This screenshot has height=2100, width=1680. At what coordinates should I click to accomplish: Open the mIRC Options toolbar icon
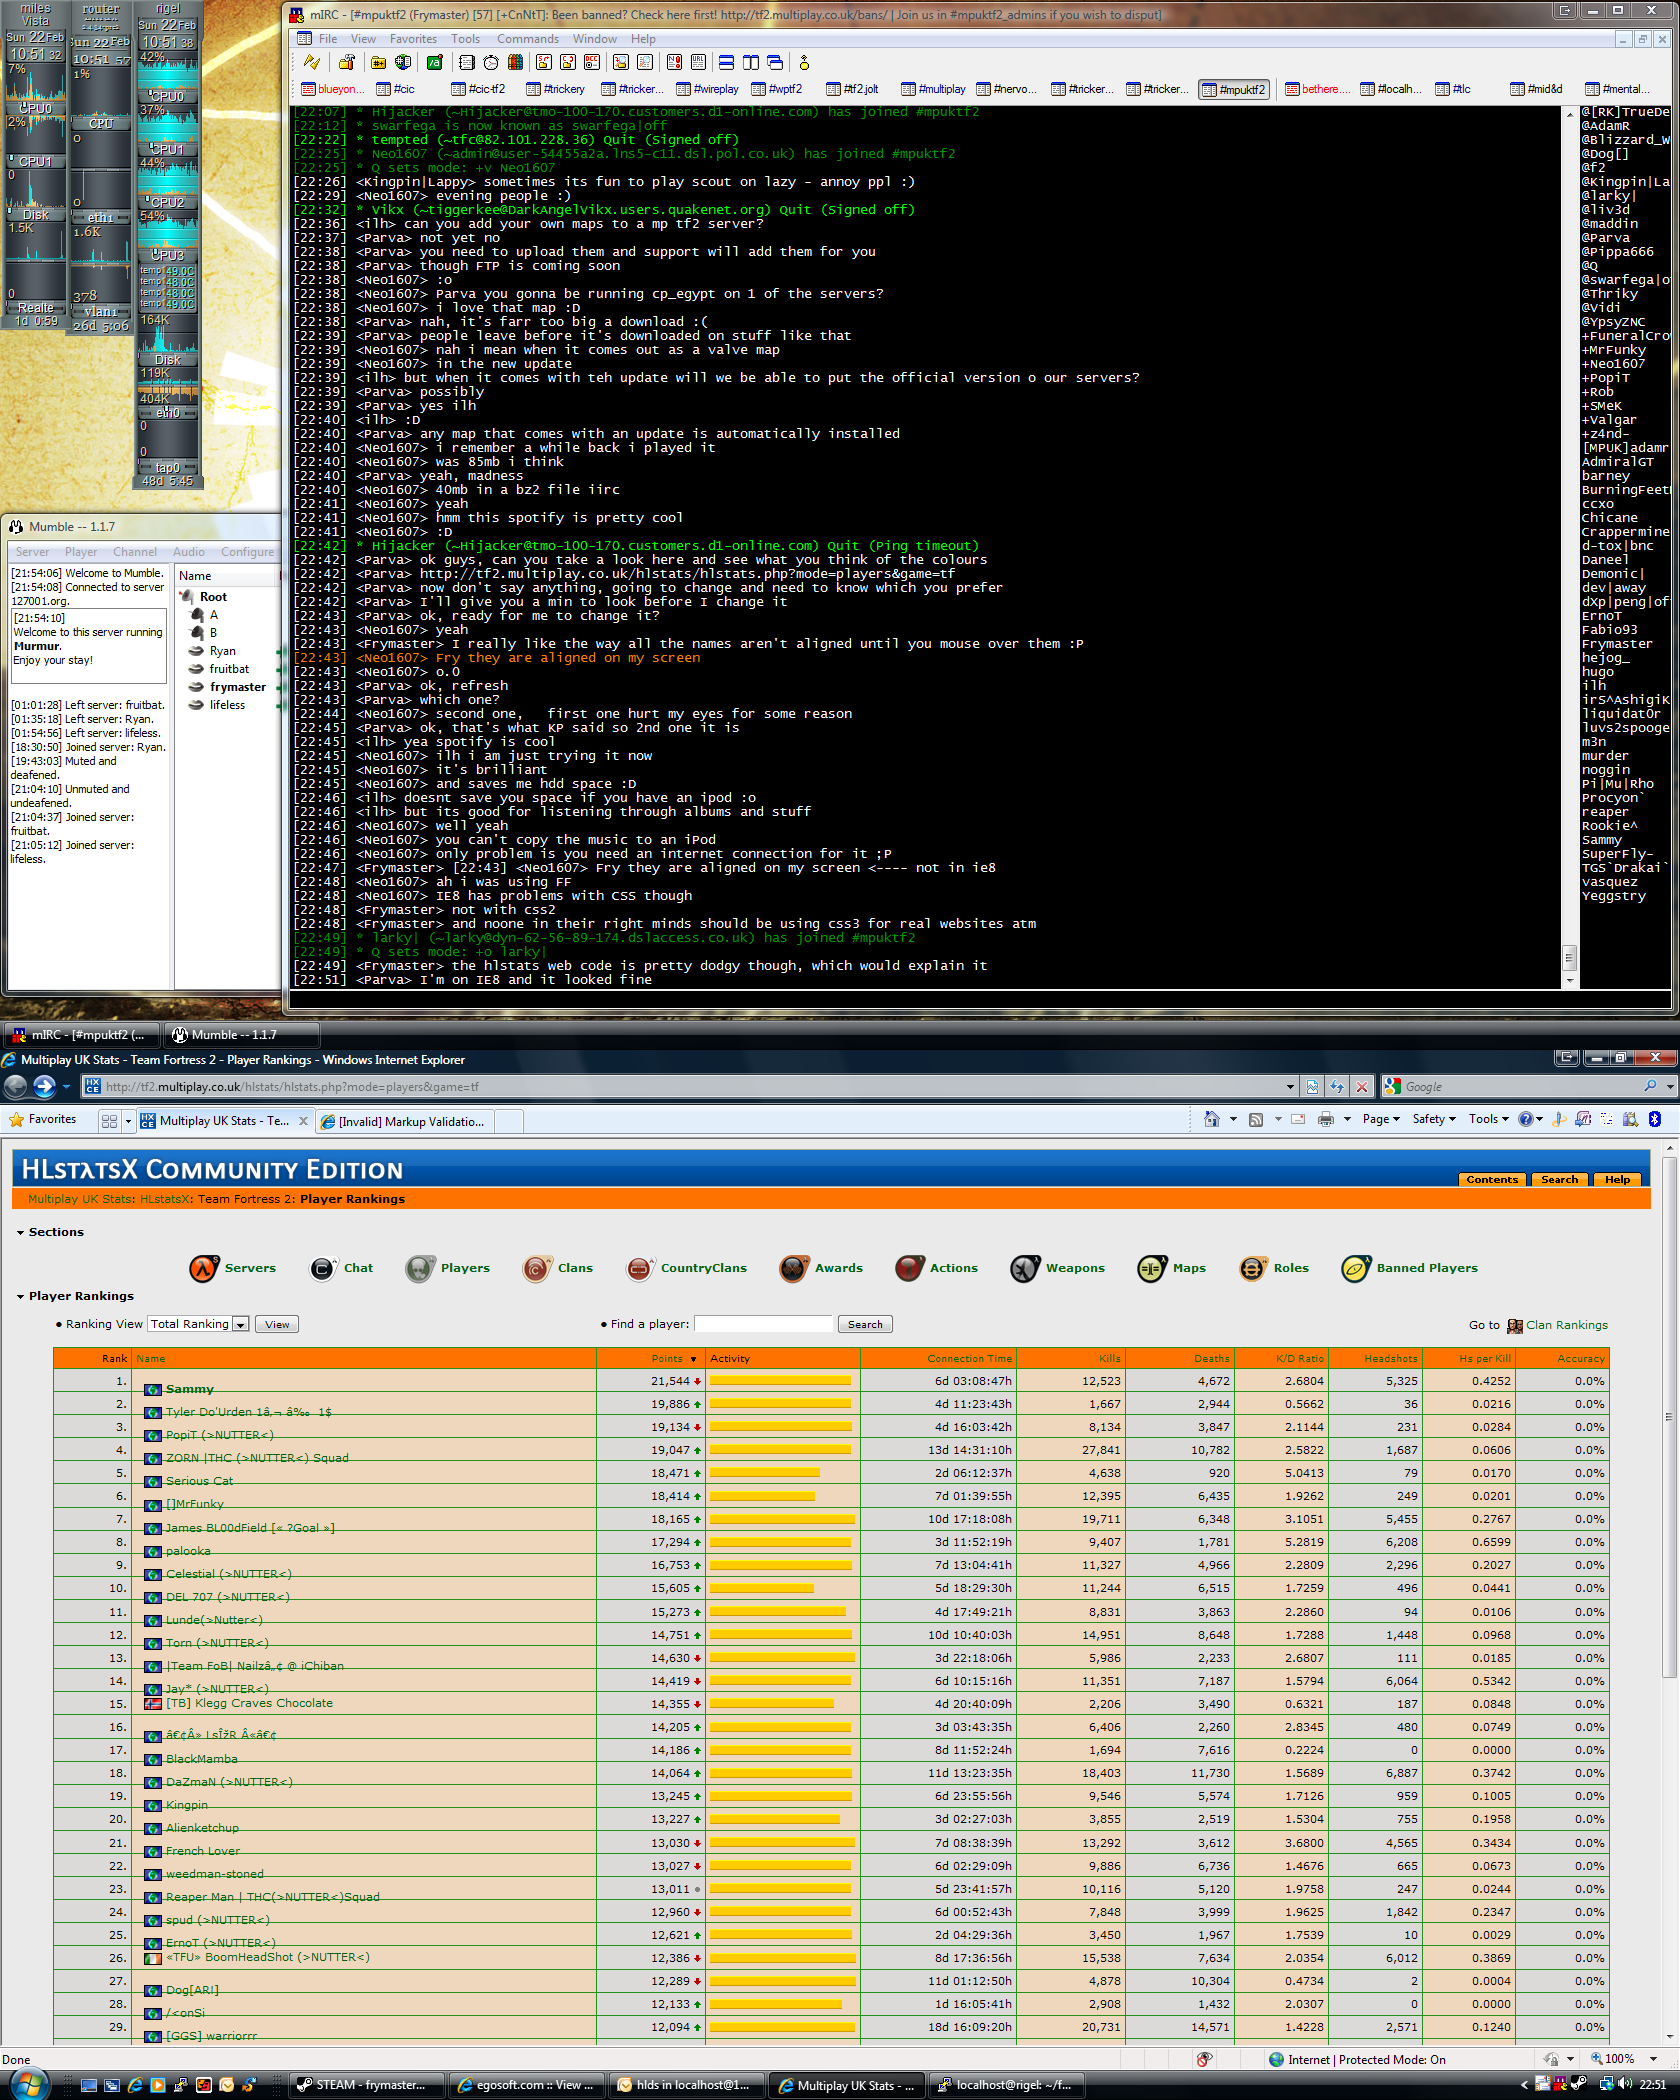coord(346,62)
